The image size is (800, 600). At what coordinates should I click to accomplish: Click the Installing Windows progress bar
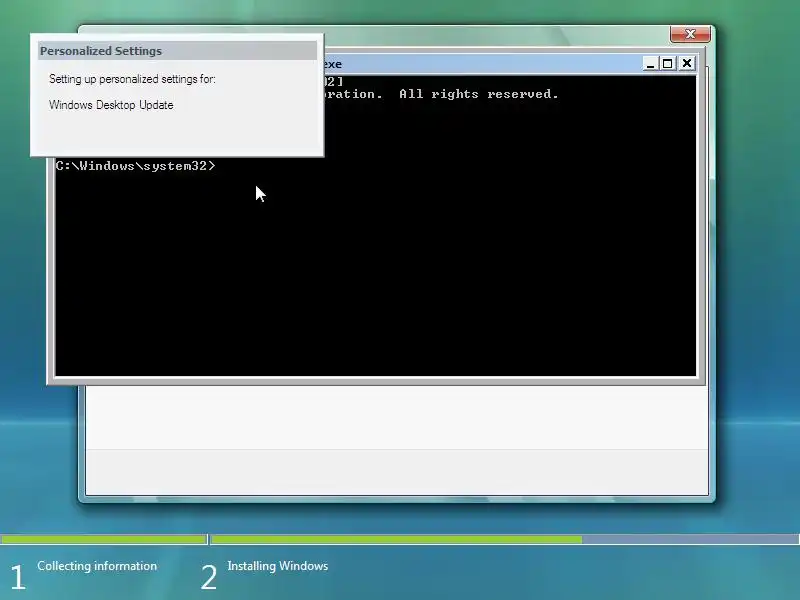505,539
